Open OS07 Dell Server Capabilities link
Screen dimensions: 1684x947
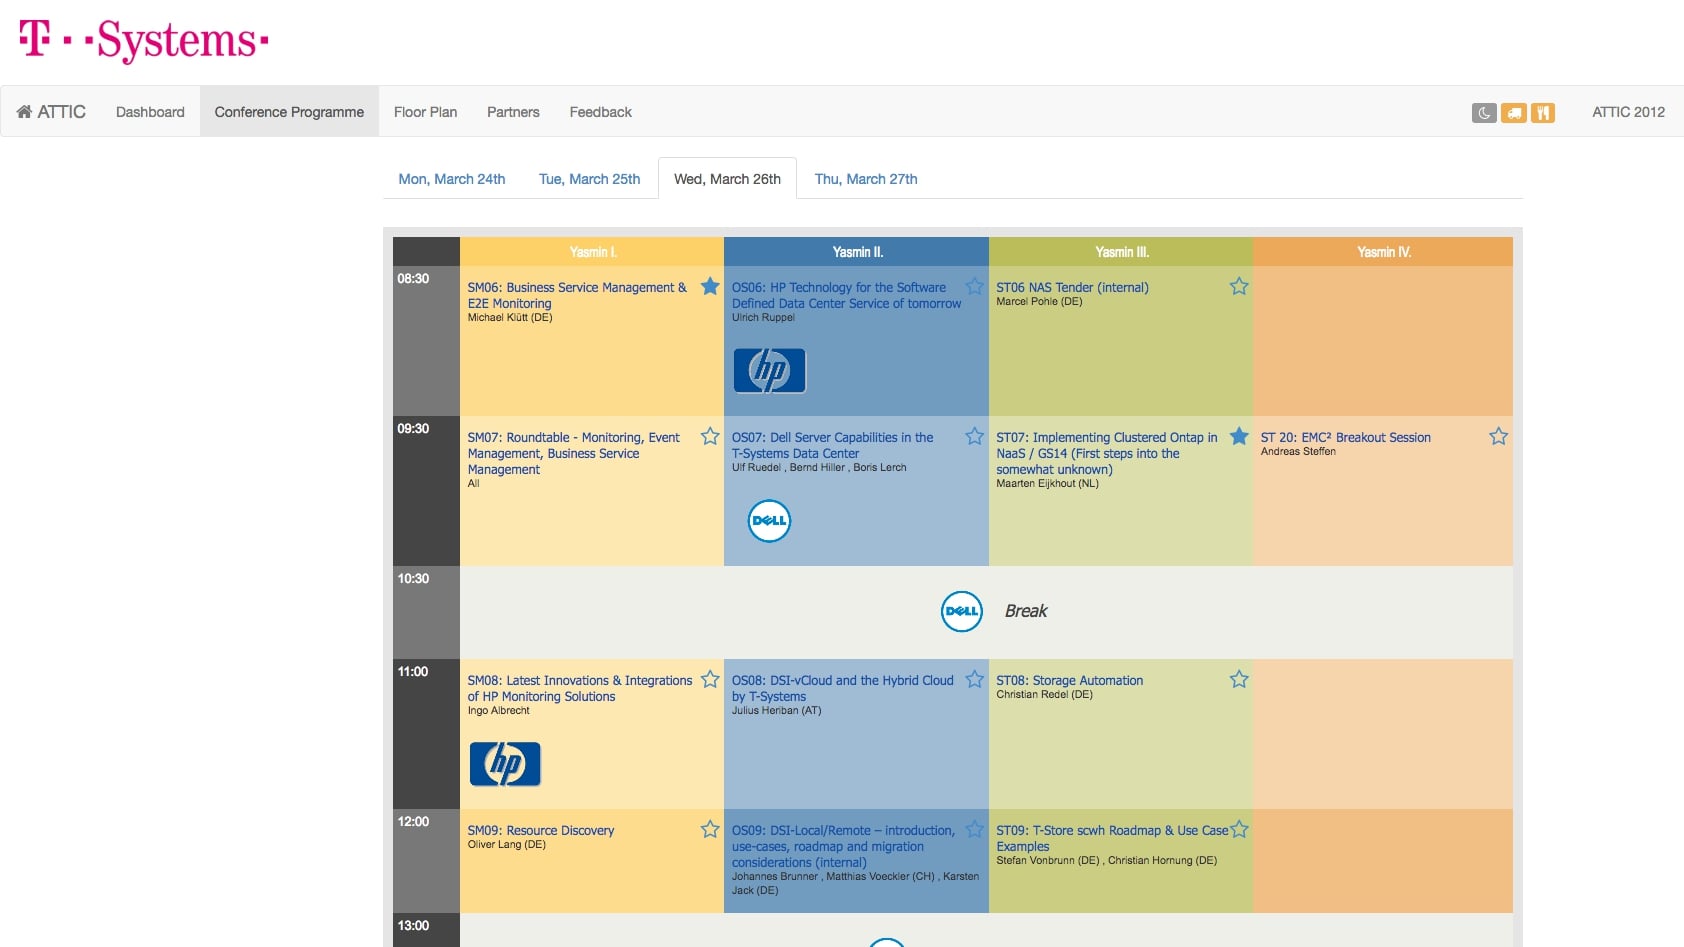pyautogui.click(x=832, y=445)
